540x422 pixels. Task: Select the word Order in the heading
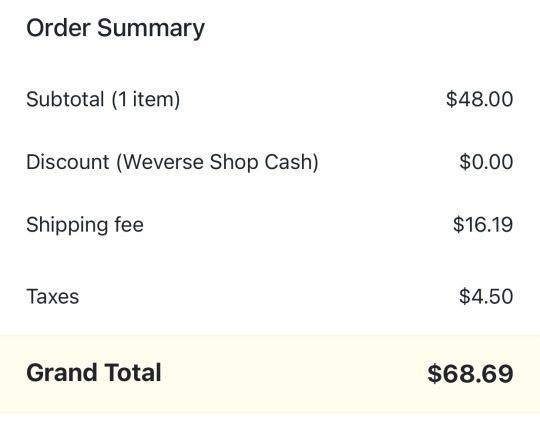(58, 28)
